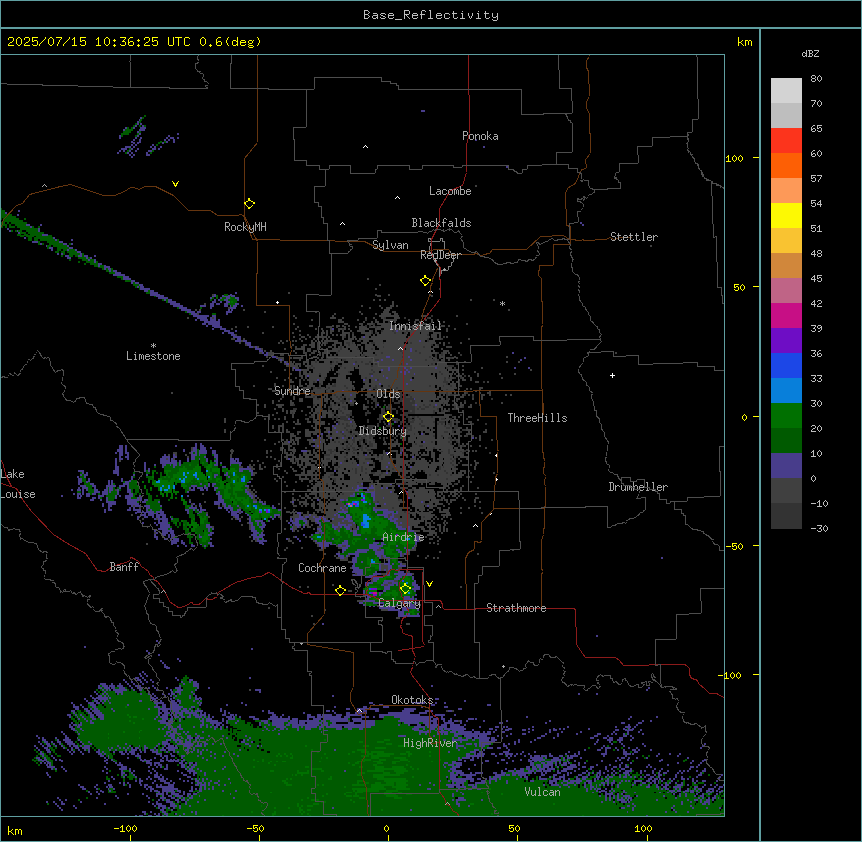The height and width of the screenshot is (842, 862).
Task: Select the dark green 20–10 dBZ legend swatch
Action: [786, 440]
